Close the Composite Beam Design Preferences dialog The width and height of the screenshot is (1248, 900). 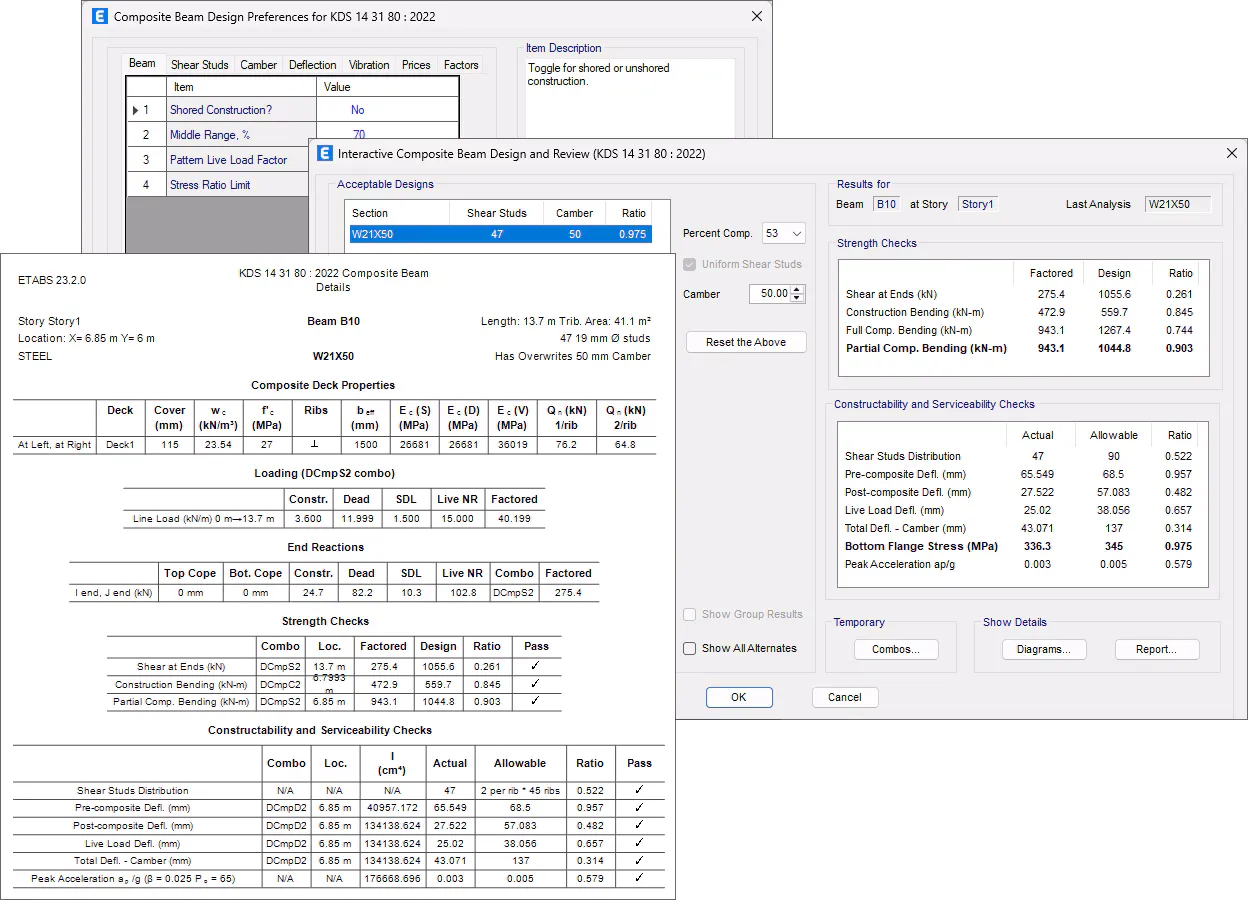click(757, 16)
